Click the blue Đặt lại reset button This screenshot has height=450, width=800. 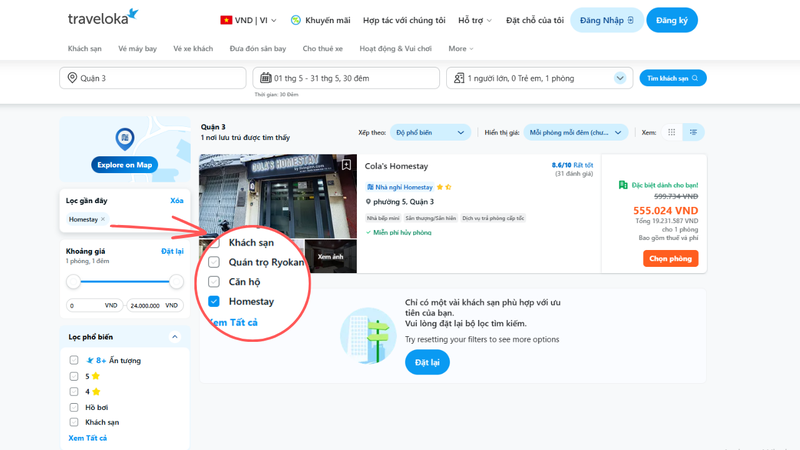tap(427, 362)
